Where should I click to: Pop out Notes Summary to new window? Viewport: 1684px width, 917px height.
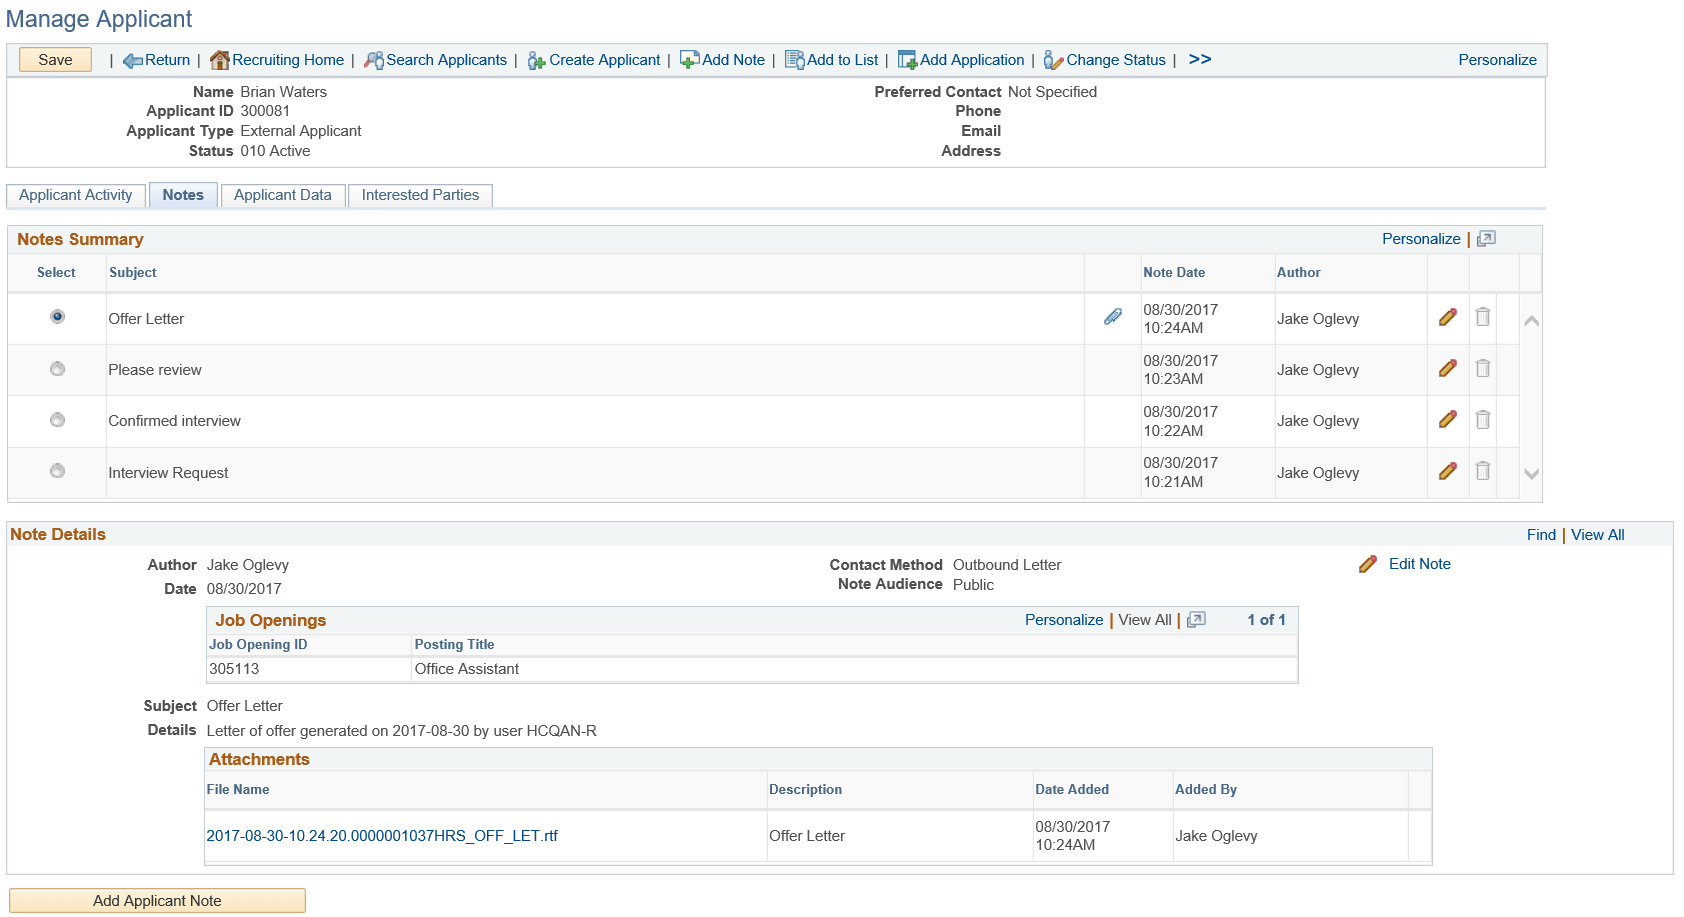[x=1486, y=238]
